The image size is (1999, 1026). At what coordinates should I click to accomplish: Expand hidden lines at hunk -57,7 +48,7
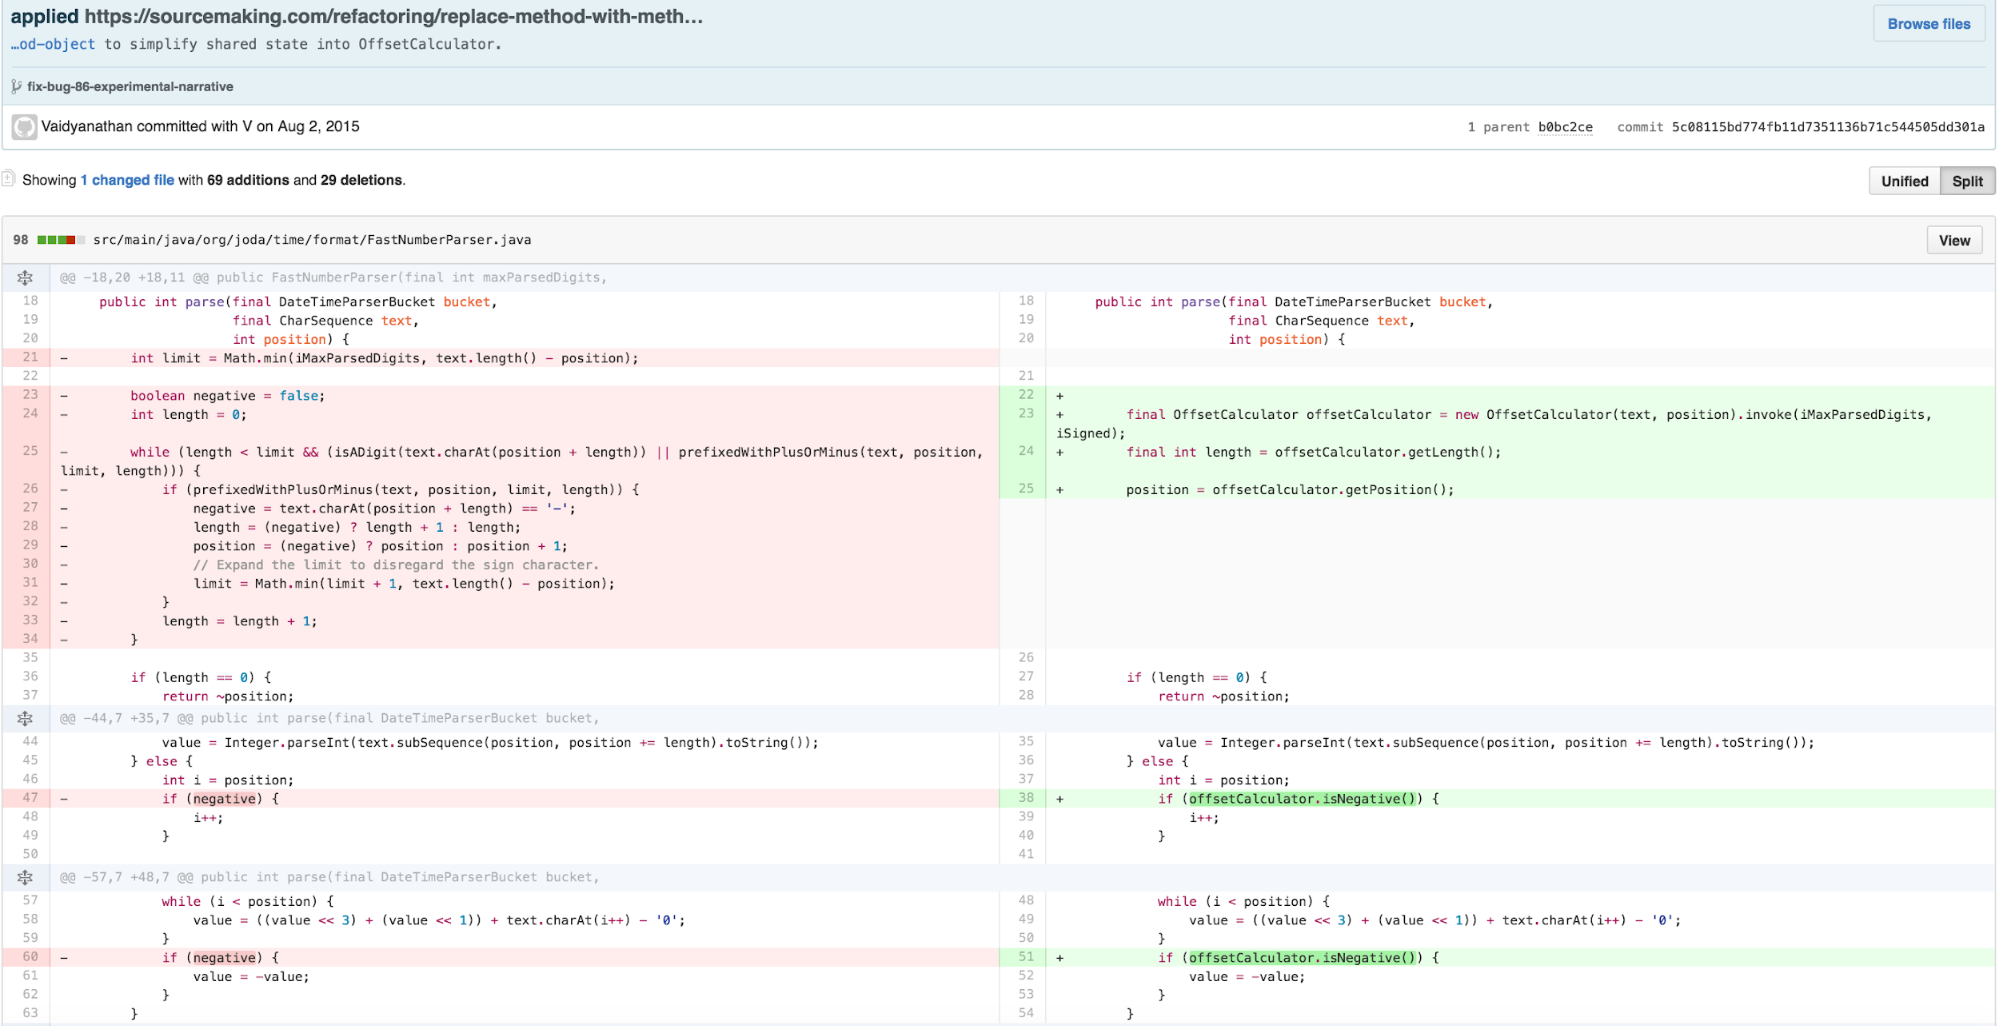click(x=25, y=877)
